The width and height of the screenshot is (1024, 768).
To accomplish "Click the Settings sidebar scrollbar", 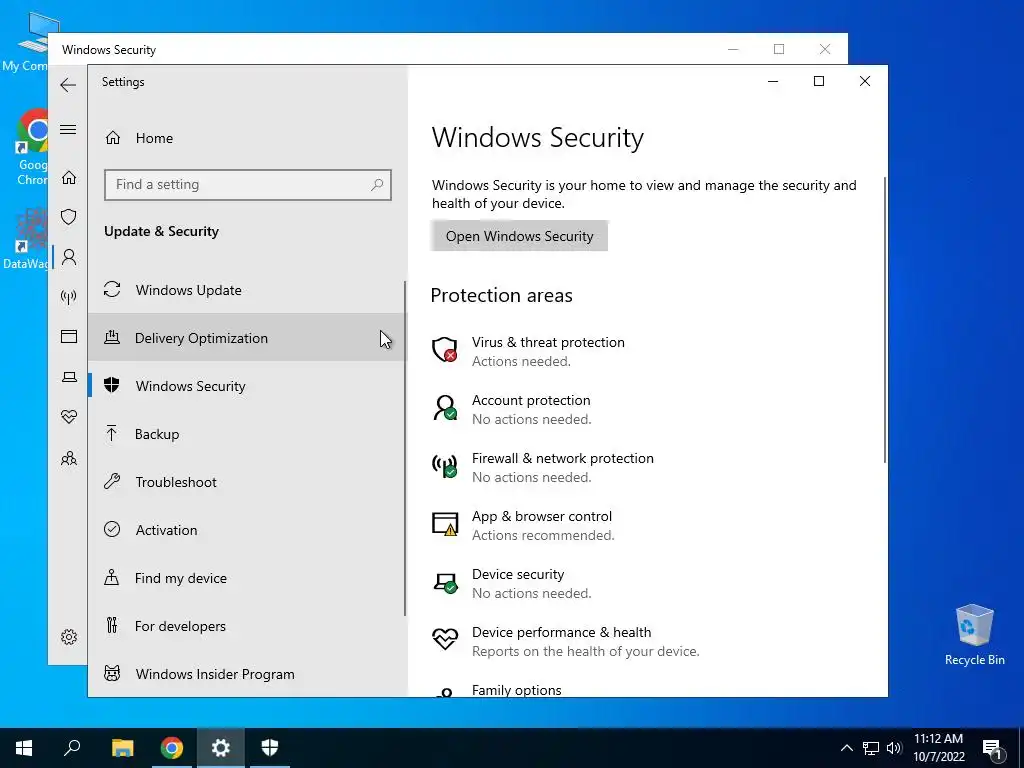I will (405, 448).
